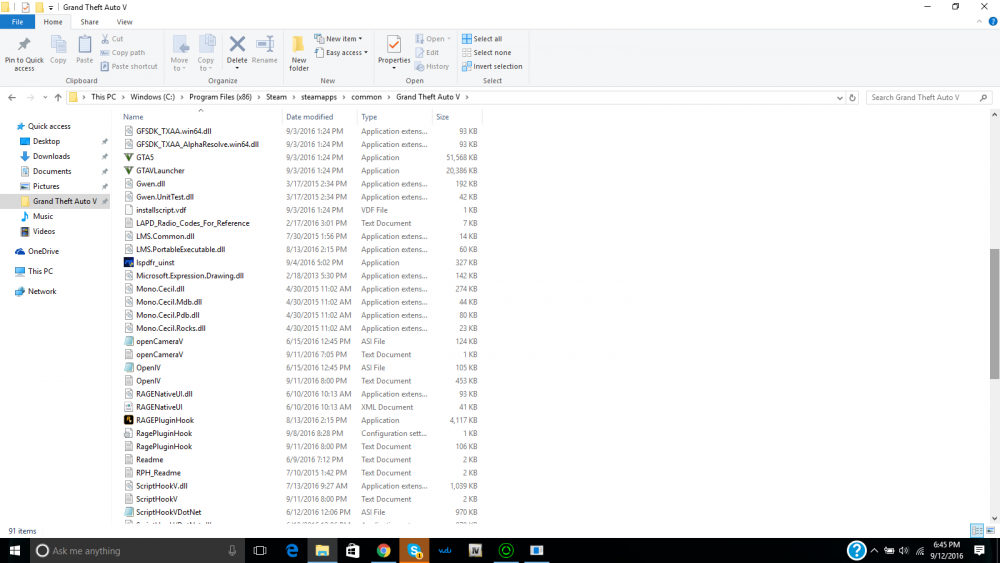Open Google Chrome from taskbar
This screenshot has height=563, width=1000.
383,550
